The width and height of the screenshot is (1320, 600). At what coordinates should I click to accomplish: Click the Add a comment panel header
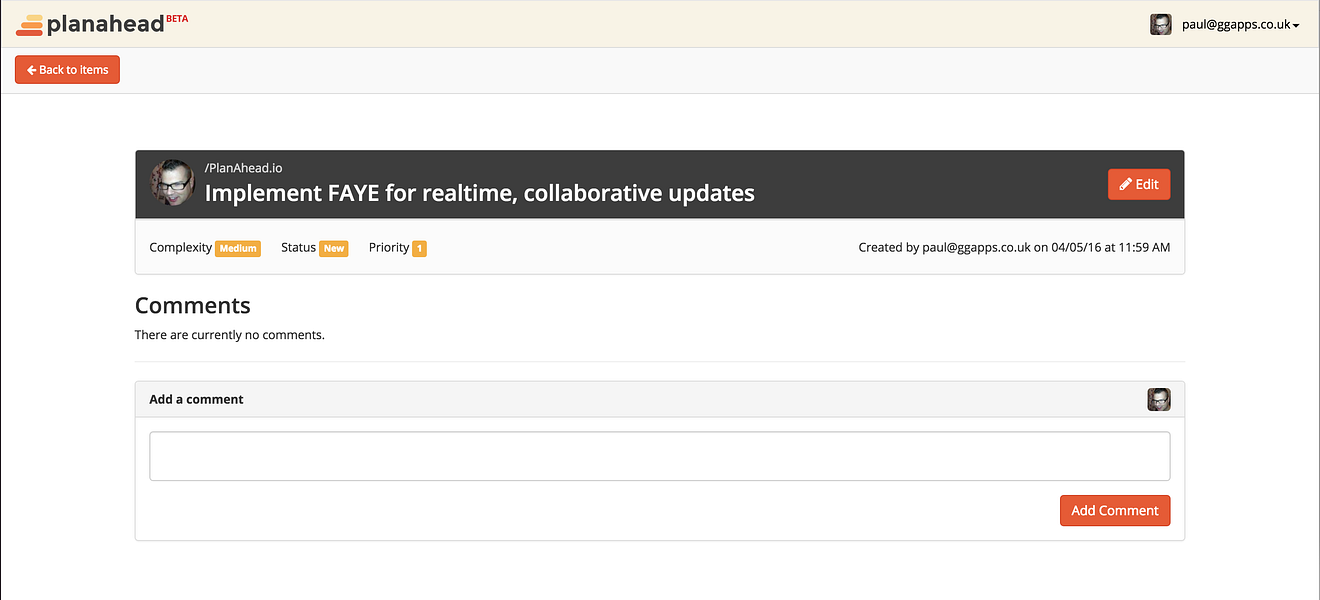660,399
